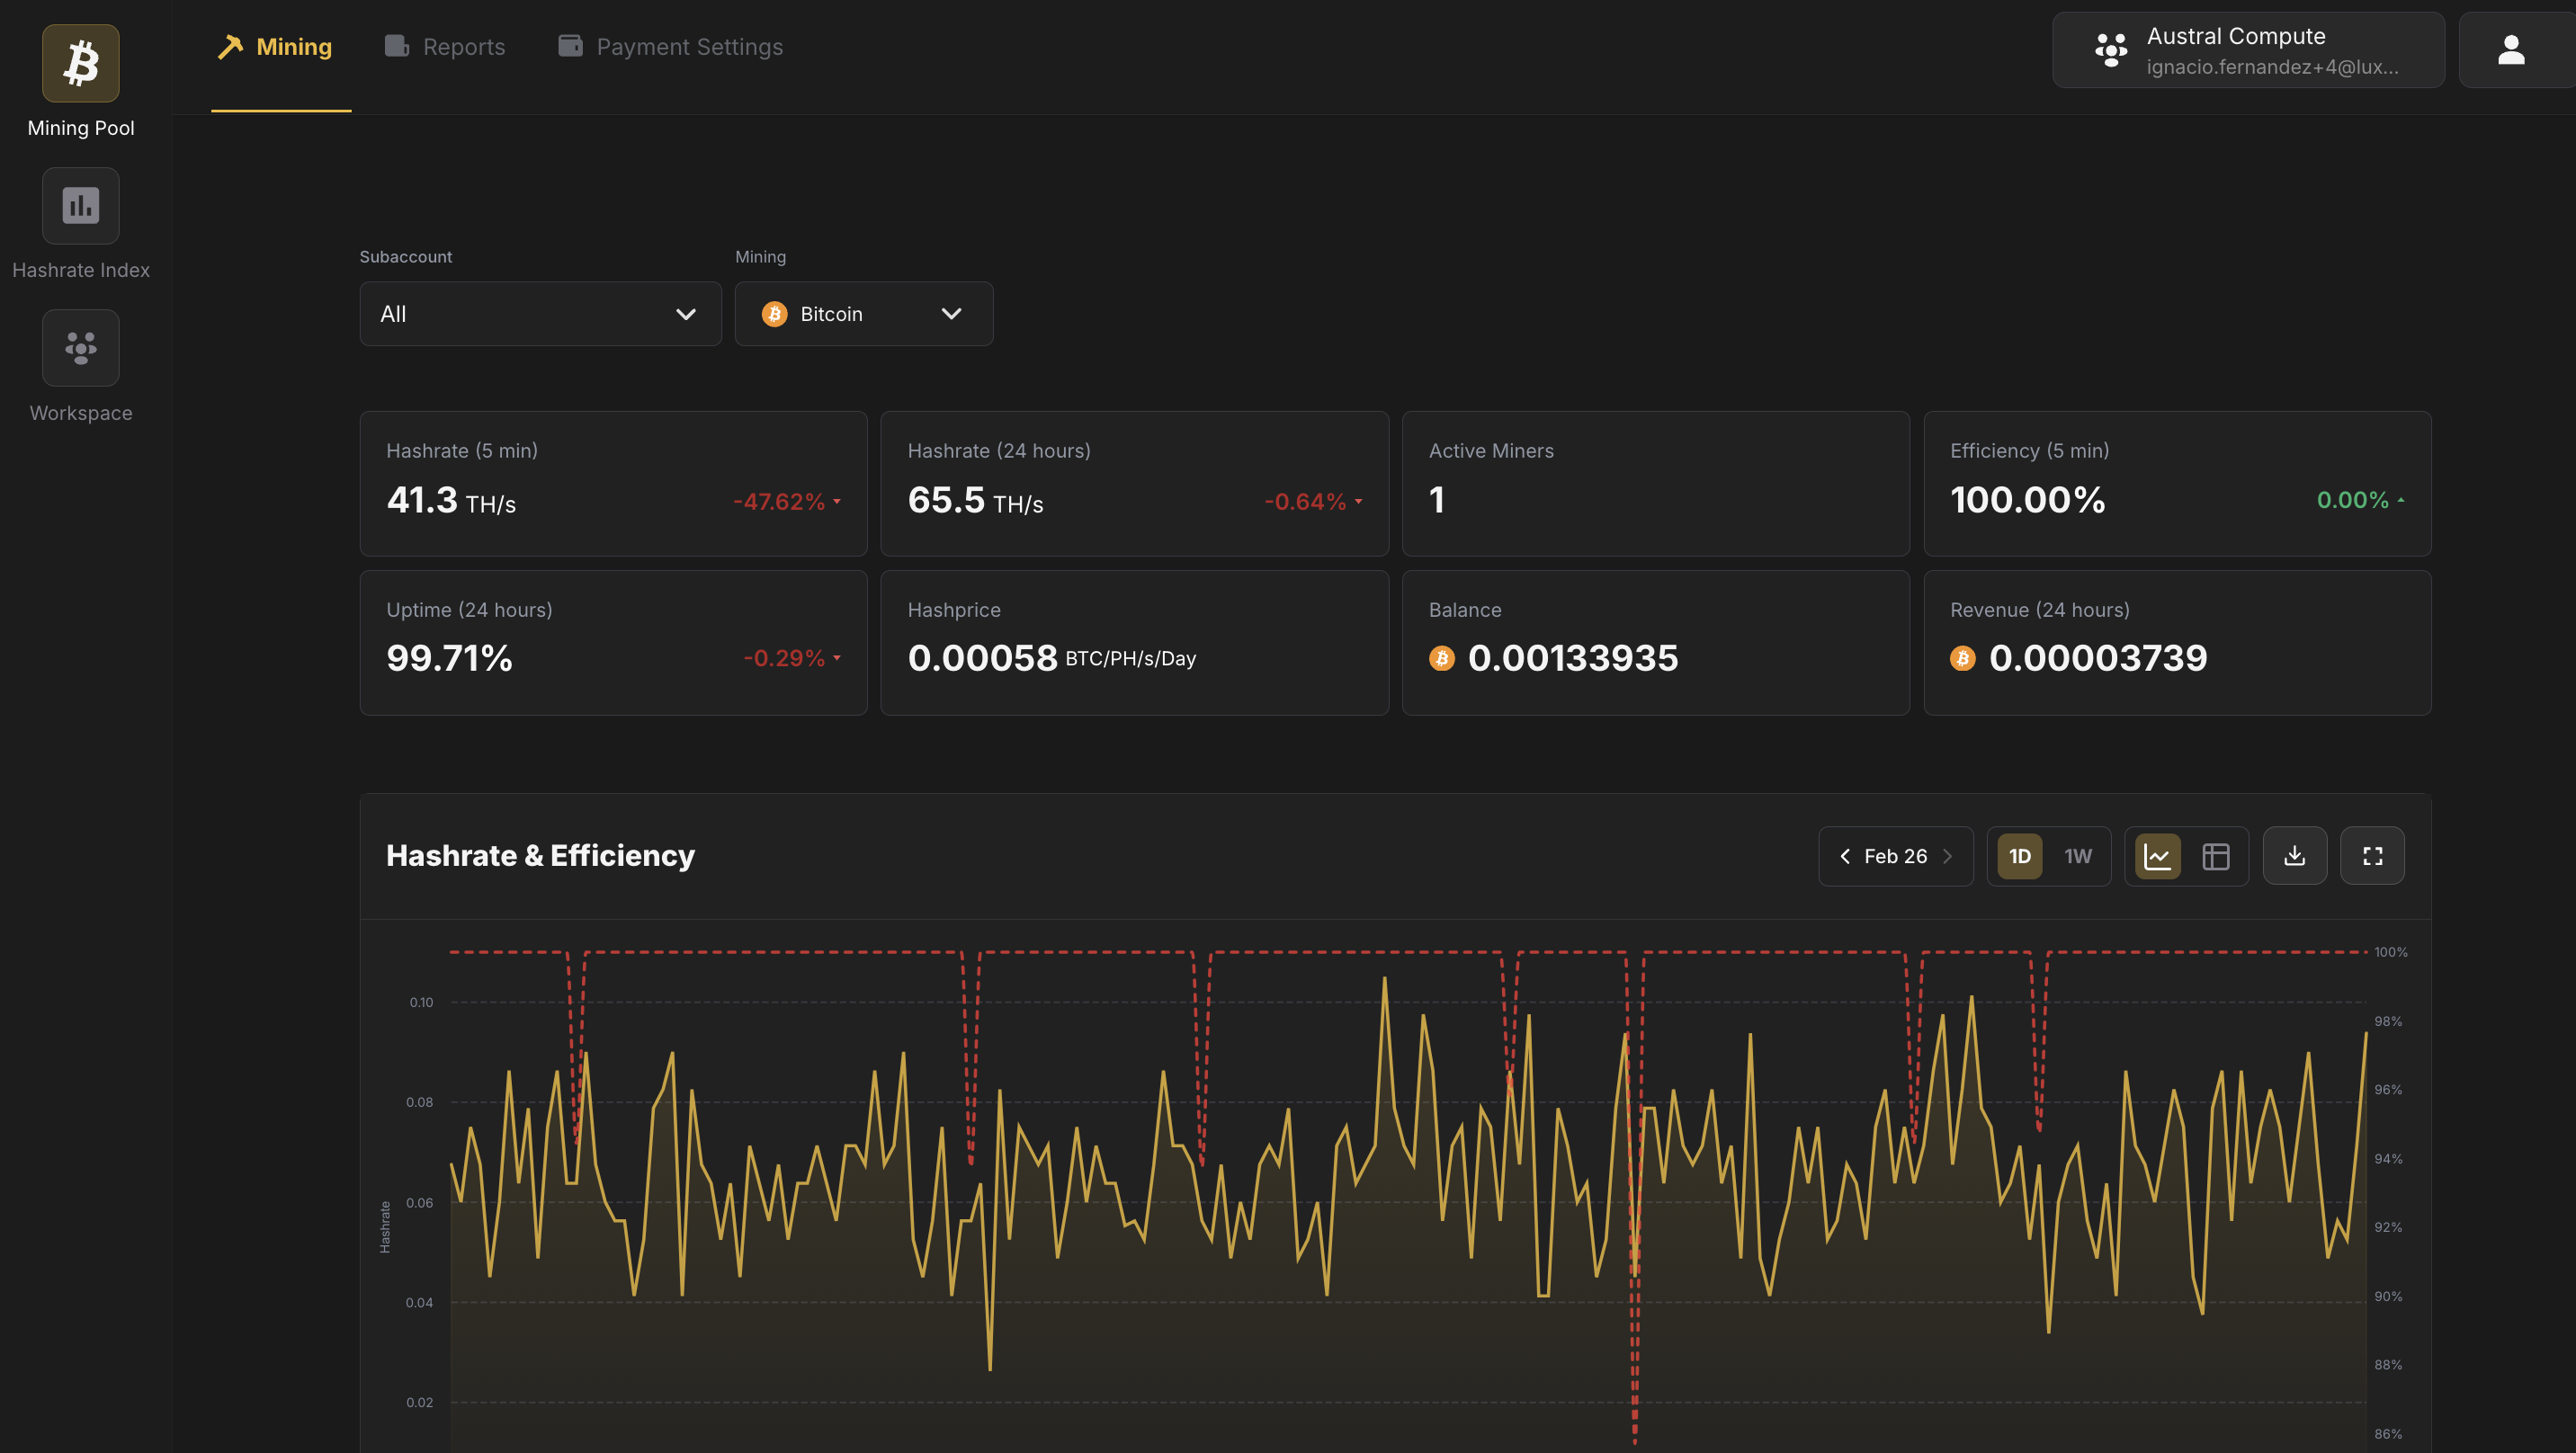The height and width of the screenshot is (1453, 2576).
Task: Expand the chart to fullscreen
Action: point(2372,856)
